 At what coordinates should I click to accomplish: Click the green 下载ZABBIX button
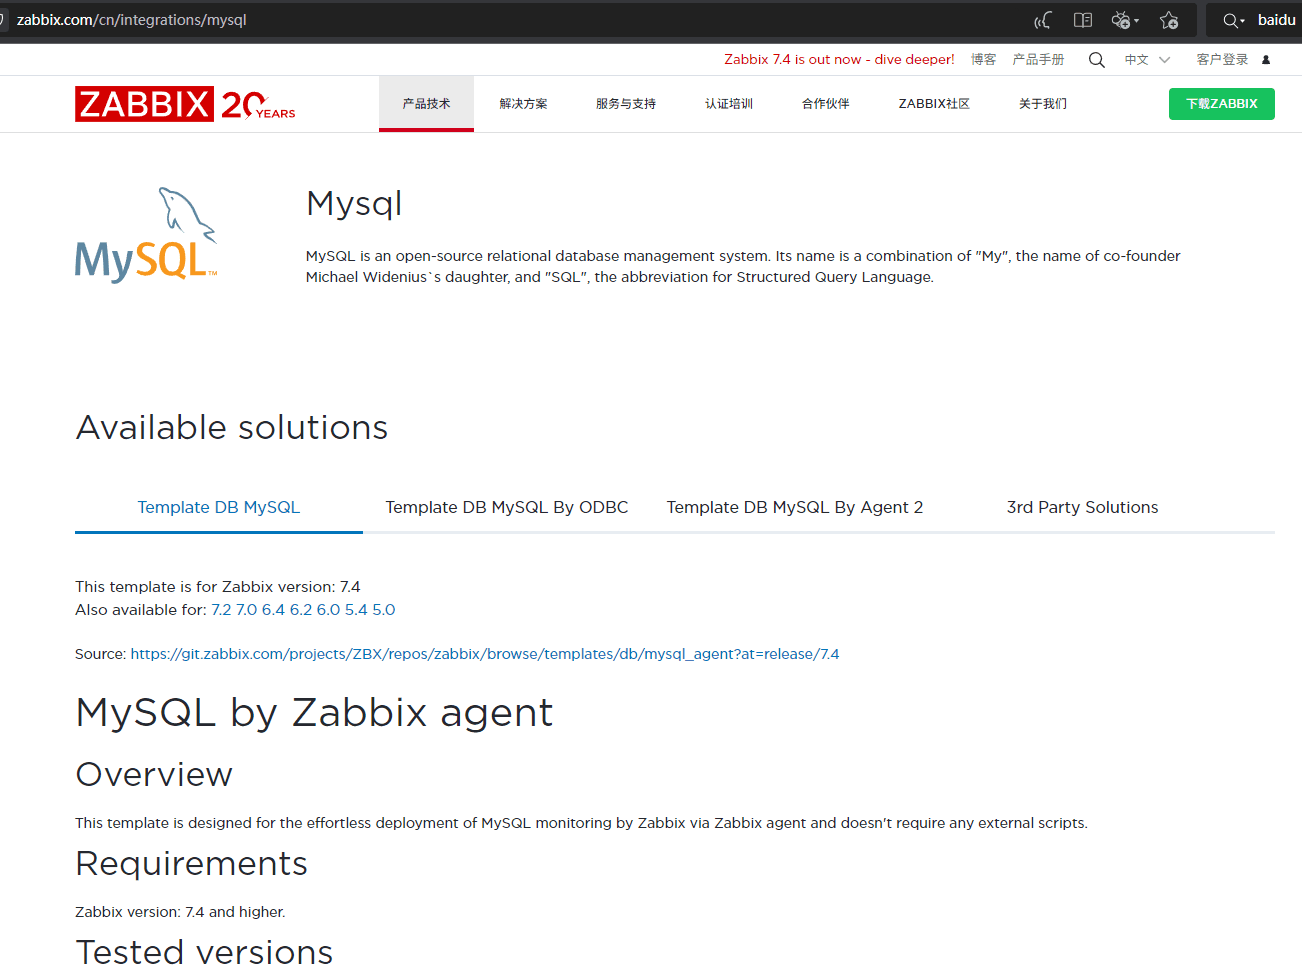(1222, 104)
